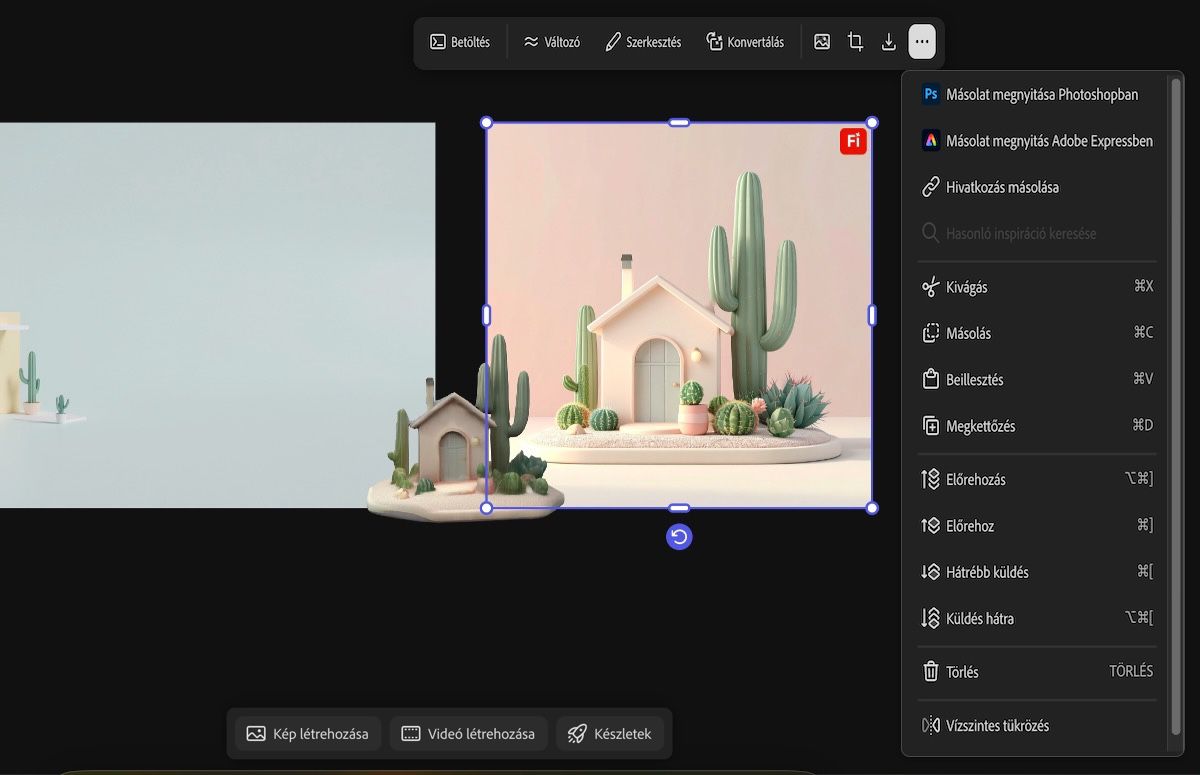Select Másolat megnyitása Photoshopban
The width and height of the screenshot is (1200, 775).
1030,94
